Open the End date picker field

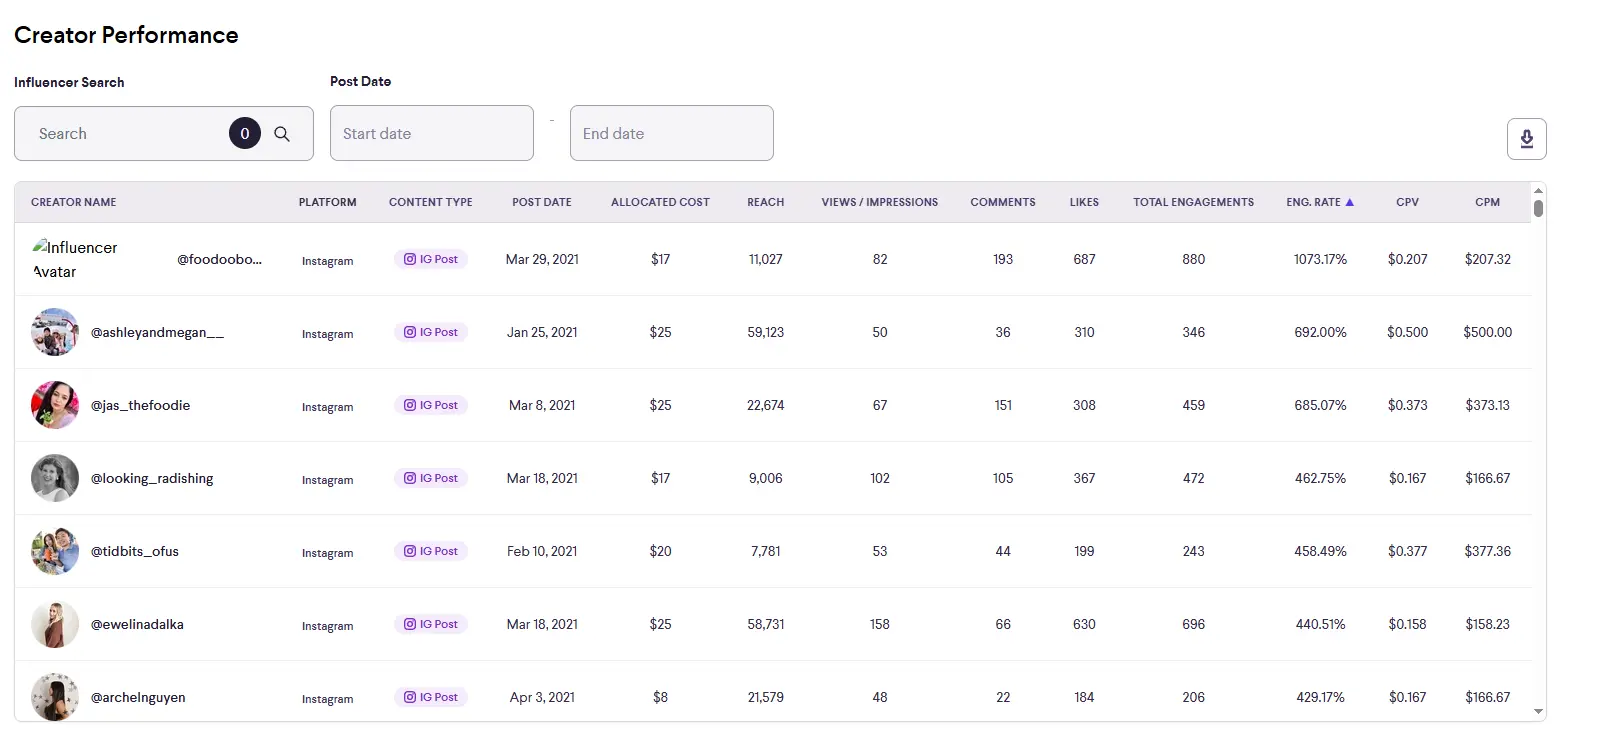coord(672,133)
